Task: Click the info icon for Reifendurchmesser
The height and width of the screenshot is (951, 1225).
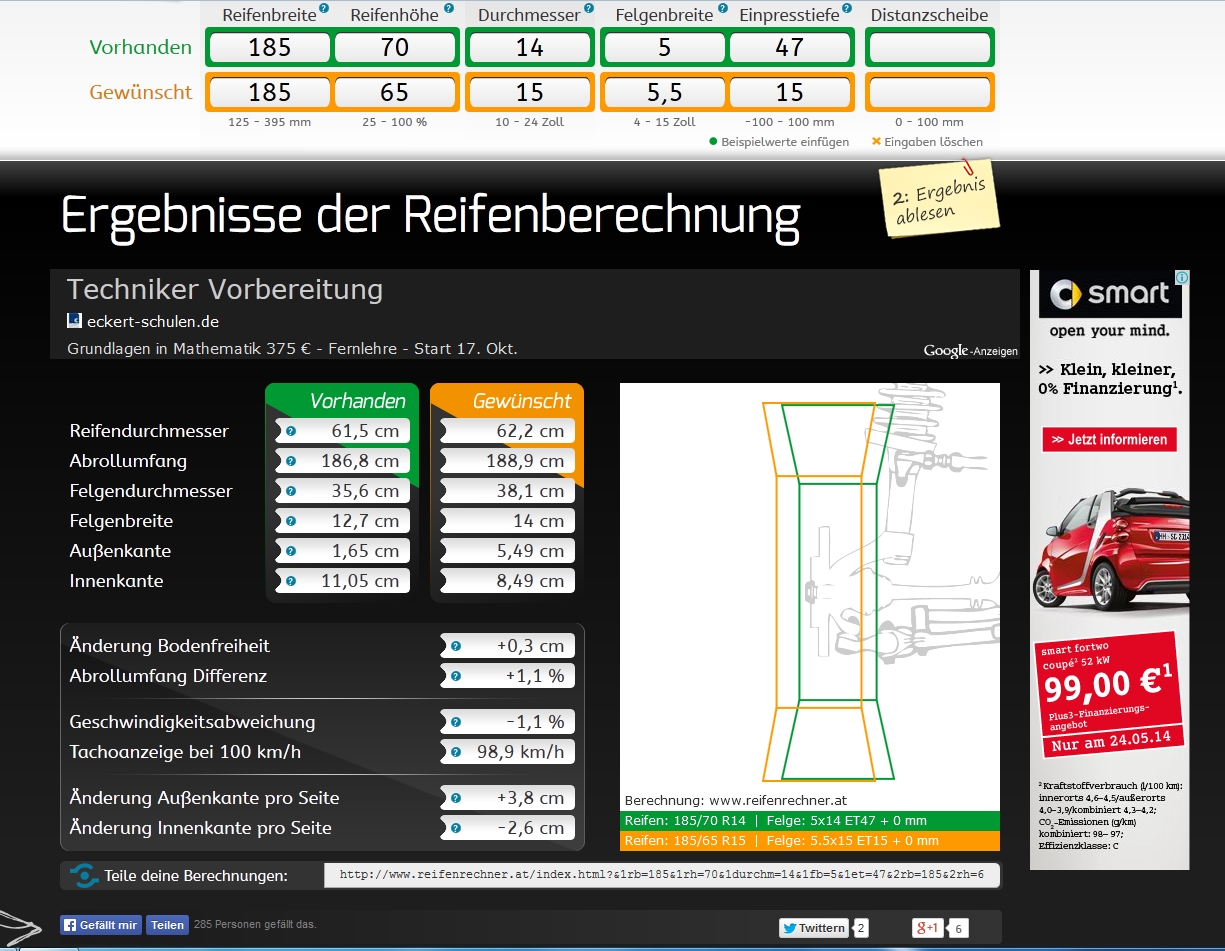Action: [x=291, y=432]
